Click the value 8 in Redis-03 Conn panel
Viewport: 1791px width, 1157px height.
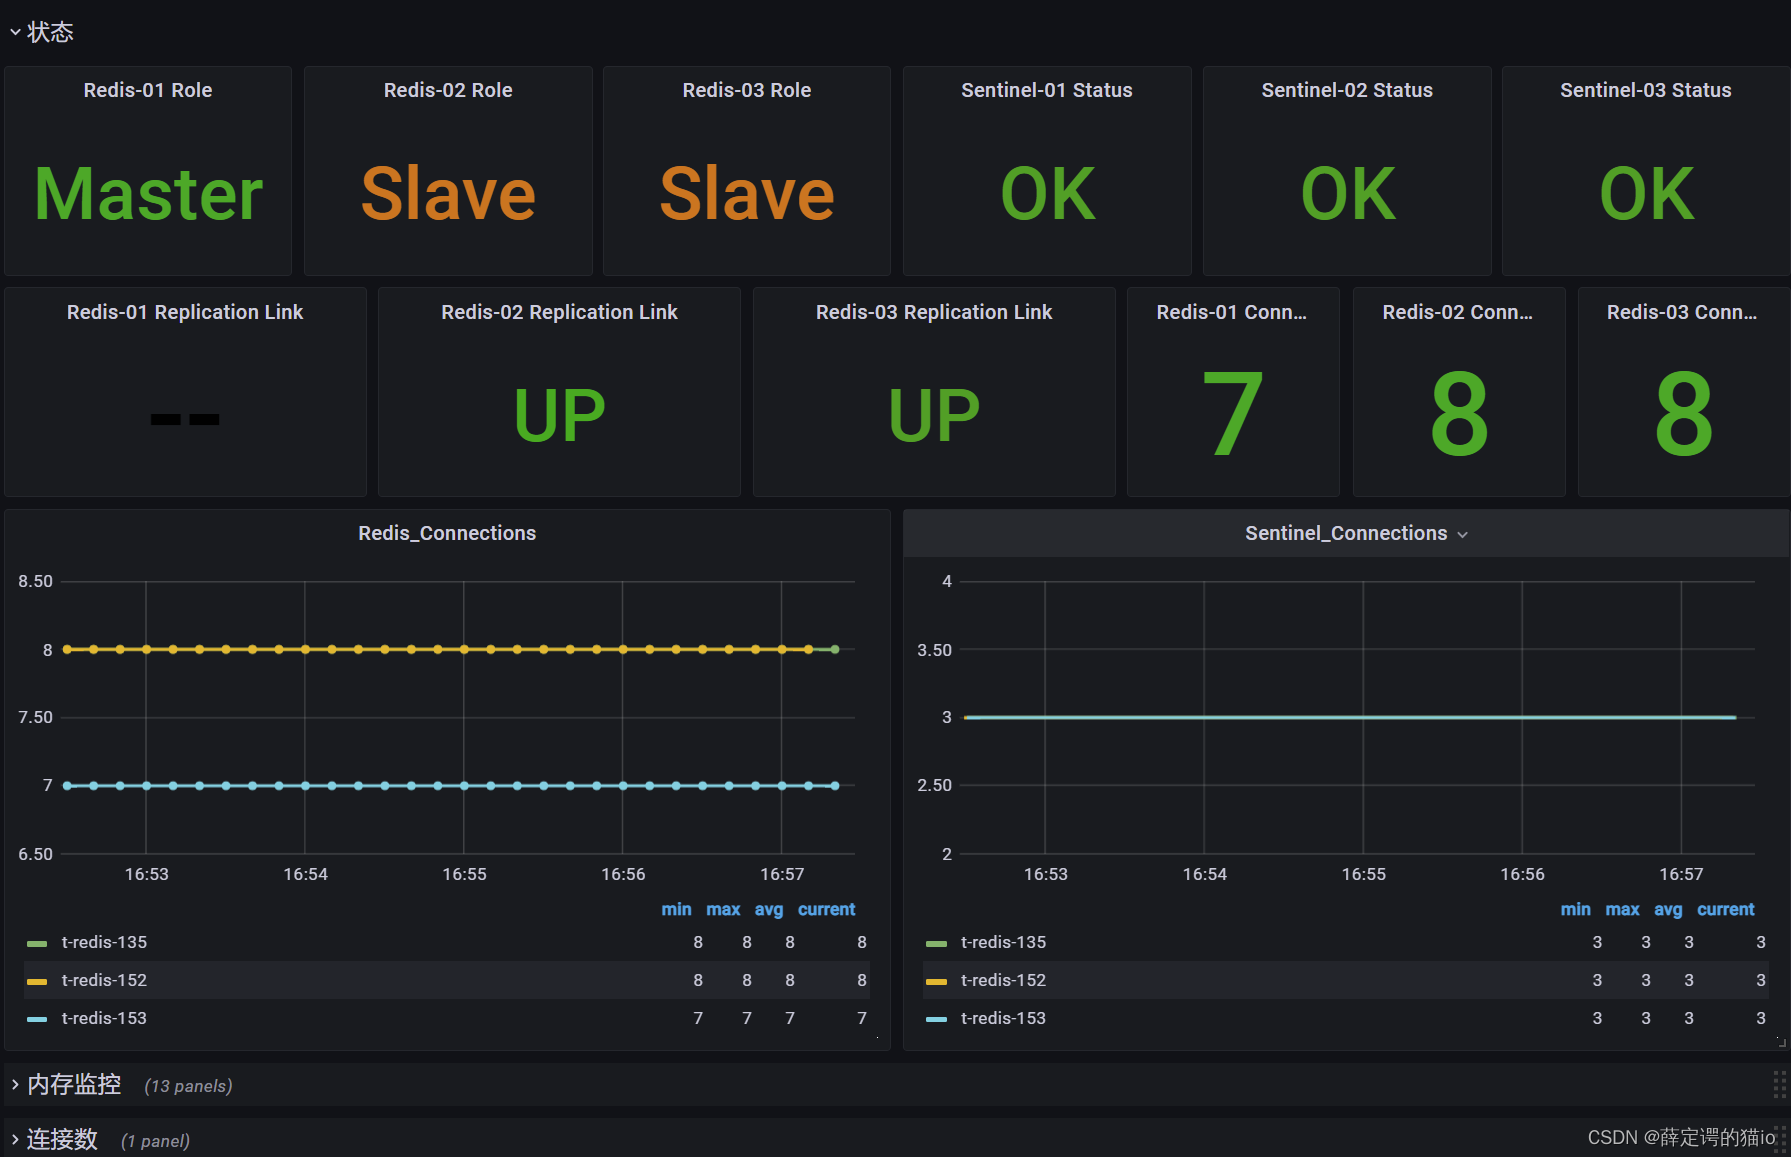(1684, 414)
